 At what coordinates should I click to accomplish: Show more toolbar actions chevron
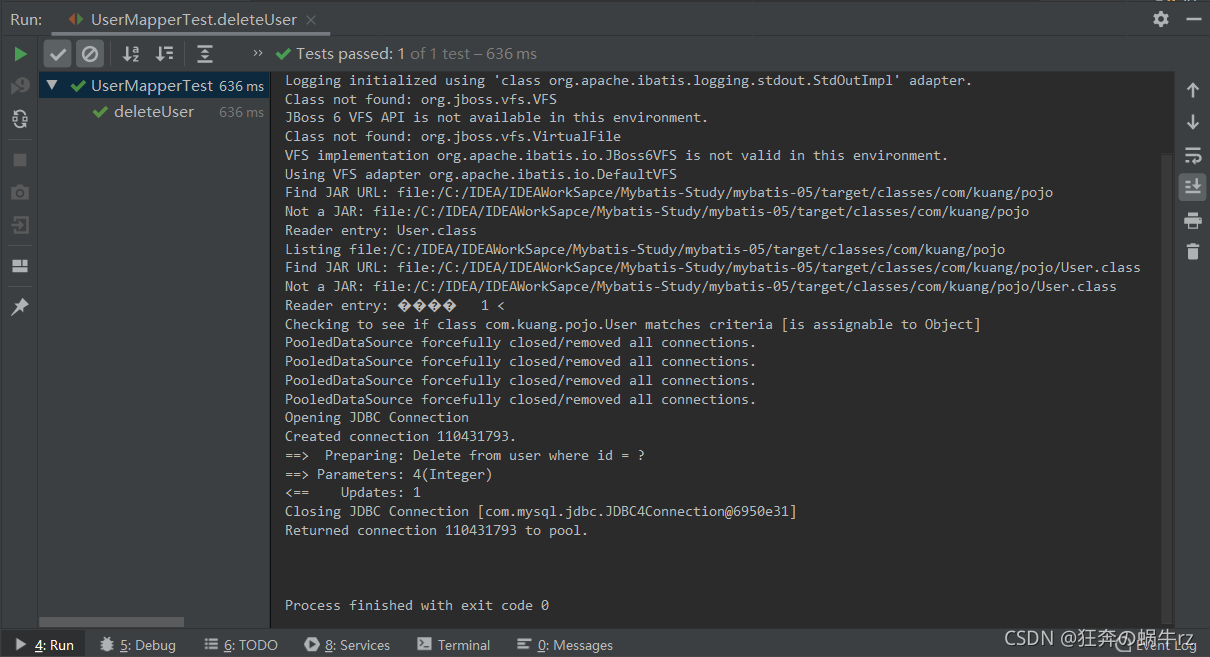(x=258, y=53)
